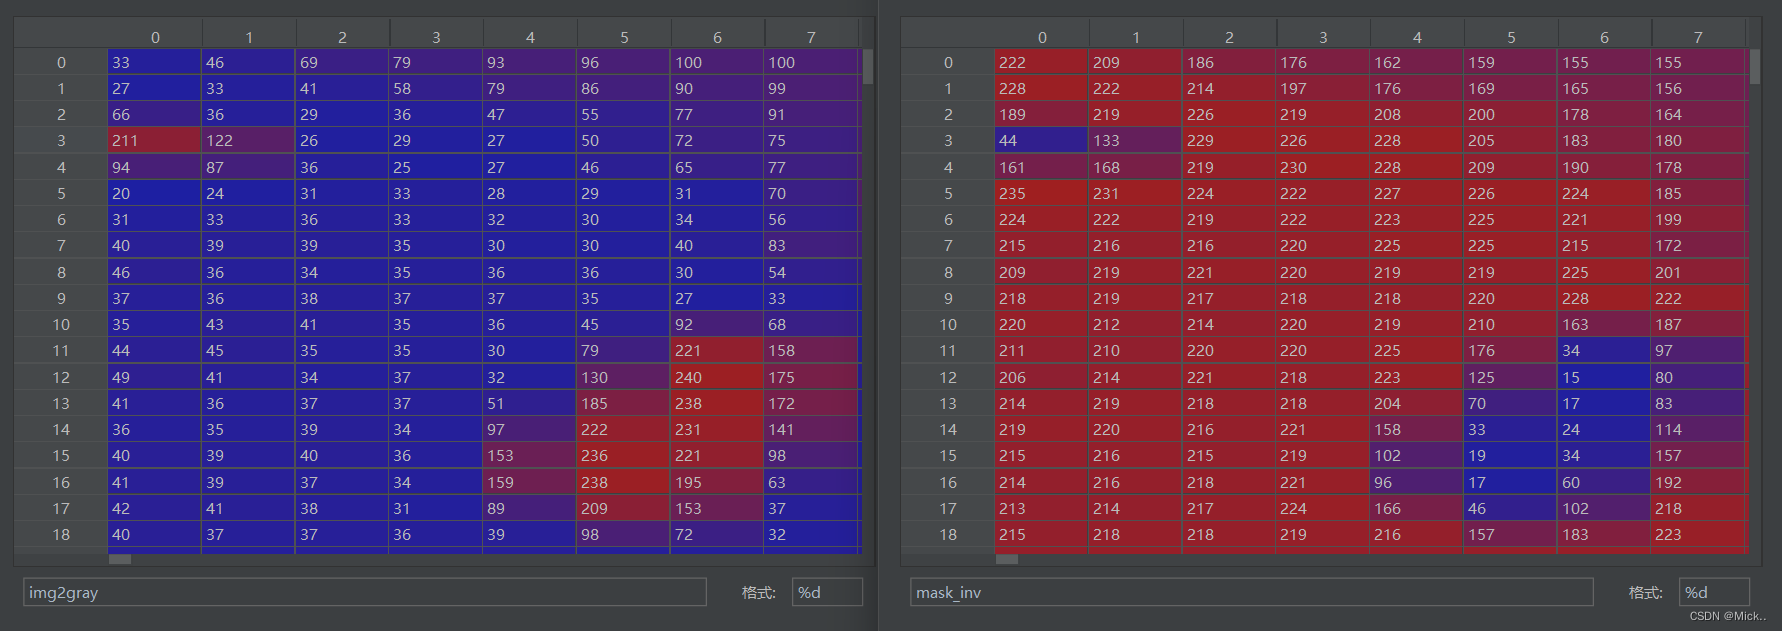Screen dimensions: 1782x631
Task: Click cell 69 in img2gray row 0
Action: pos(342,62)
